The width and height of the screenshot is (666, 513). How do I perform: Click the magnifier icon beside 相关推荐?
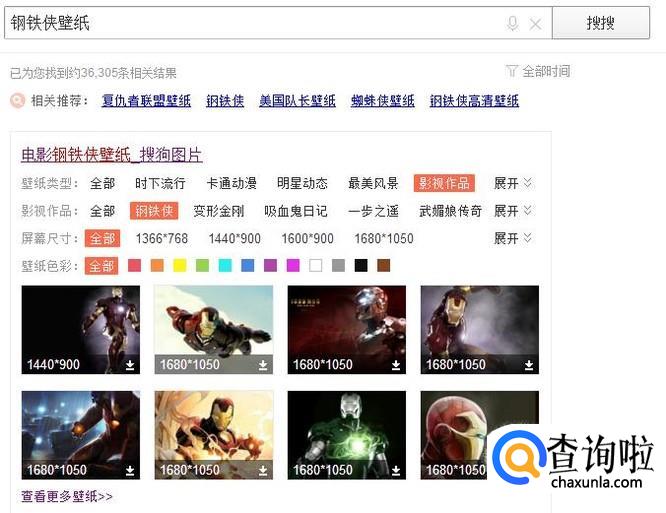(x=17, y=101)
